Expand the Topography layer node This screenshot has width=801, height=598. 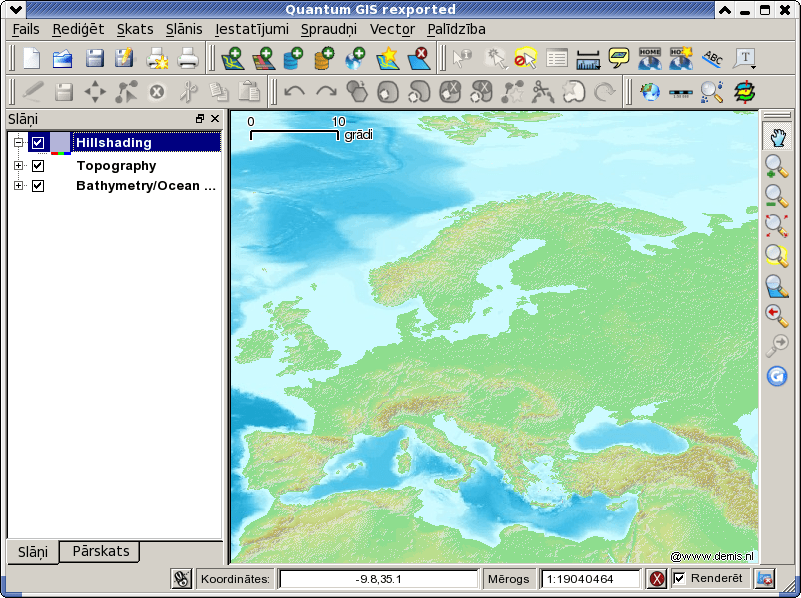[x=18, y=165]
